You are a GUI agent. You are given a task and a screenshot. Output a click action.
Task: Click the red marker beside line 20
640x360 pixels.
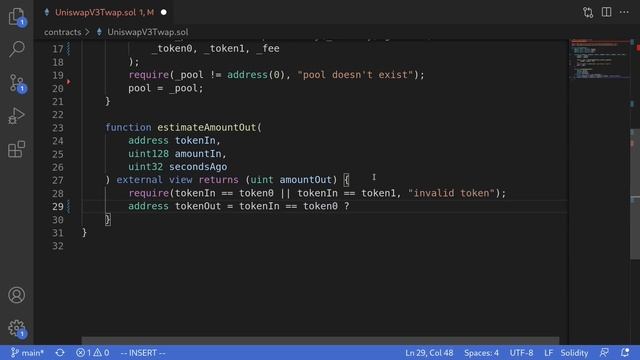pyautogui.click(x=69, y=82)
